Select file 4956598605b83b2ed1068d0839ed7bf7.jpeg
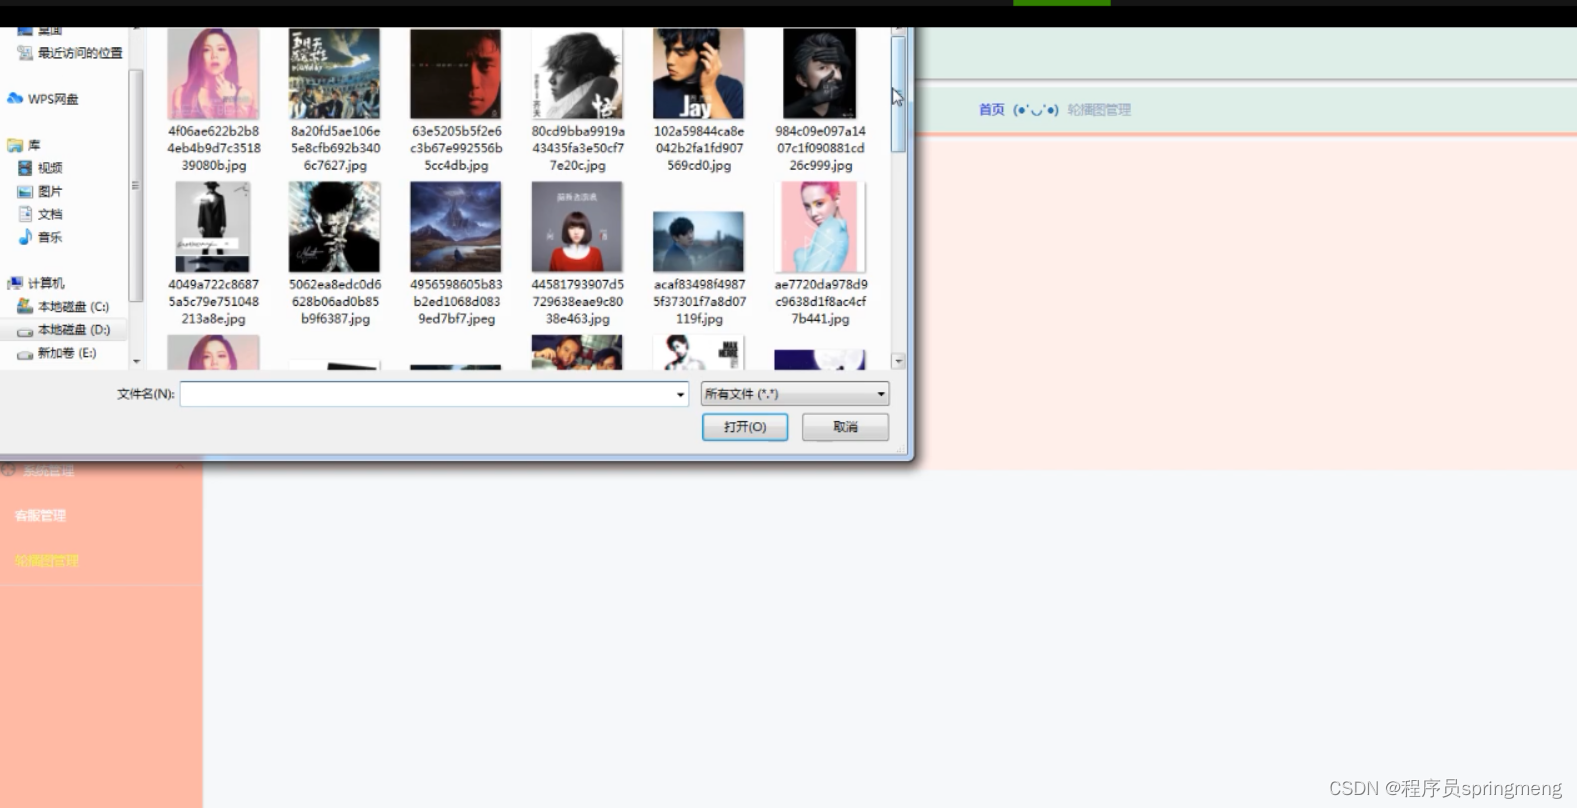Image resolution: width=1577 pixels, height=808 pixels. coord(456,254)
